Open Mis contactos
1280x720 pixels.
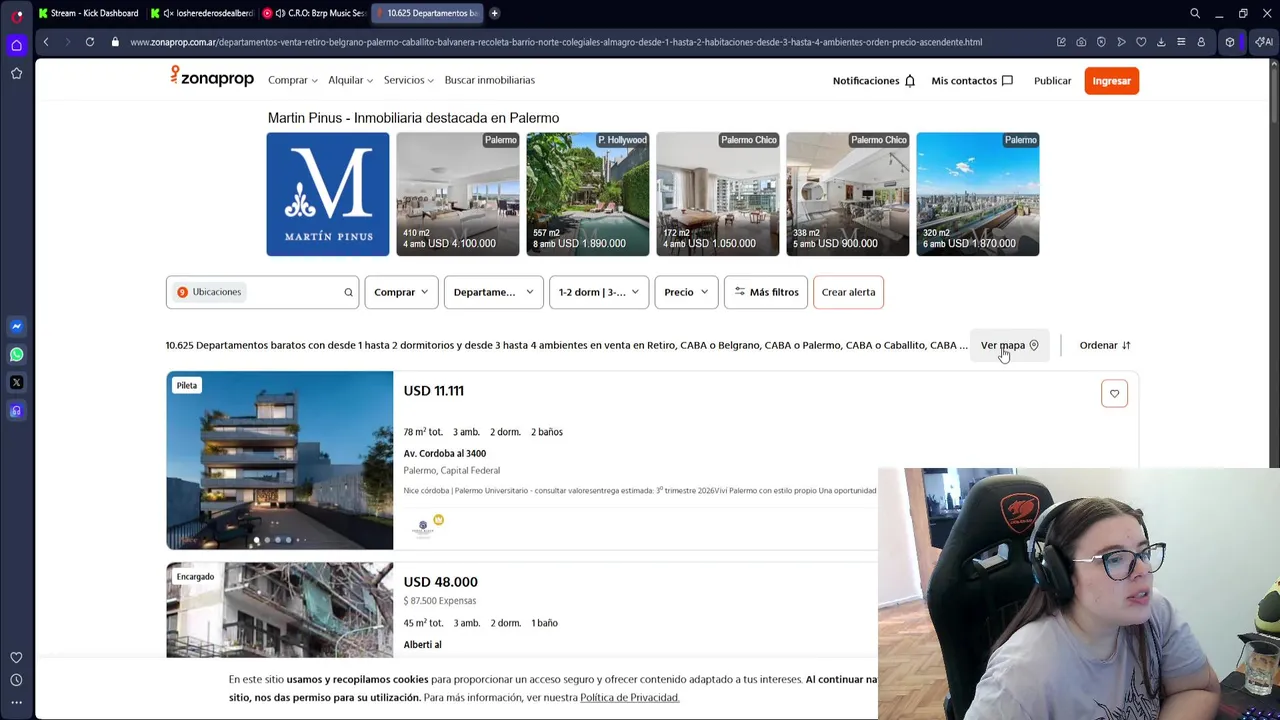pyautogui.click(x=972, y=81)
